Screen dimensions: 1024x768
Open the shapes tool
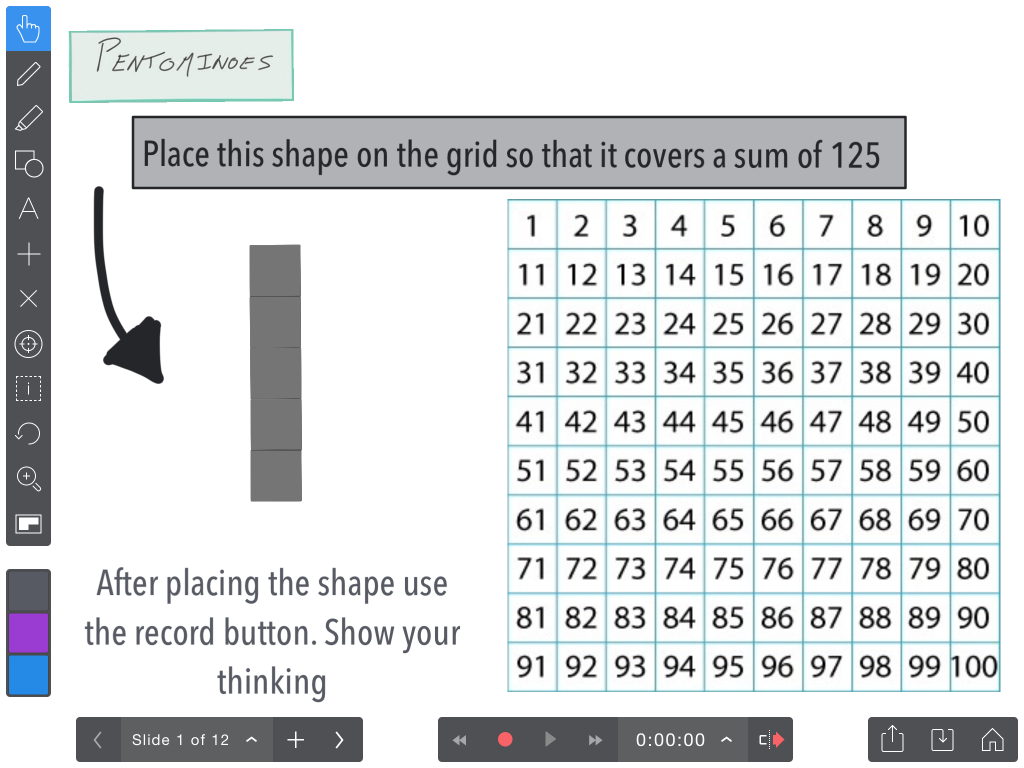click(x=28, y=163)
